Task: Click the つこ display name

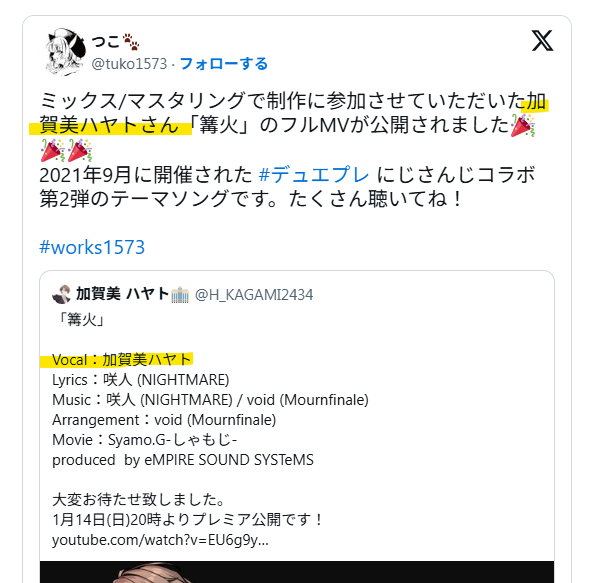Action: pos(105,41)
